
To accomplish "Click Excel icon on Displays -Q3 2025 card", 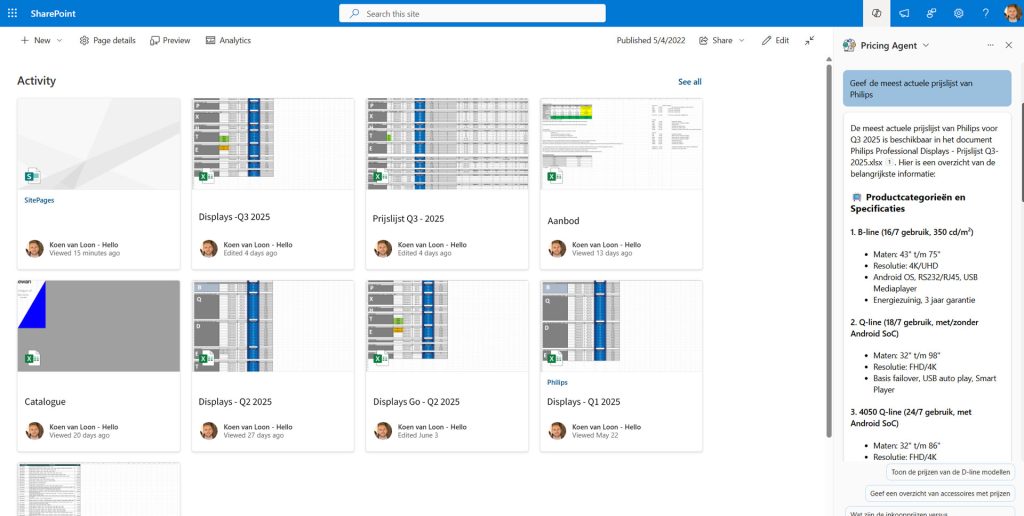I will [x=207, y=175].
